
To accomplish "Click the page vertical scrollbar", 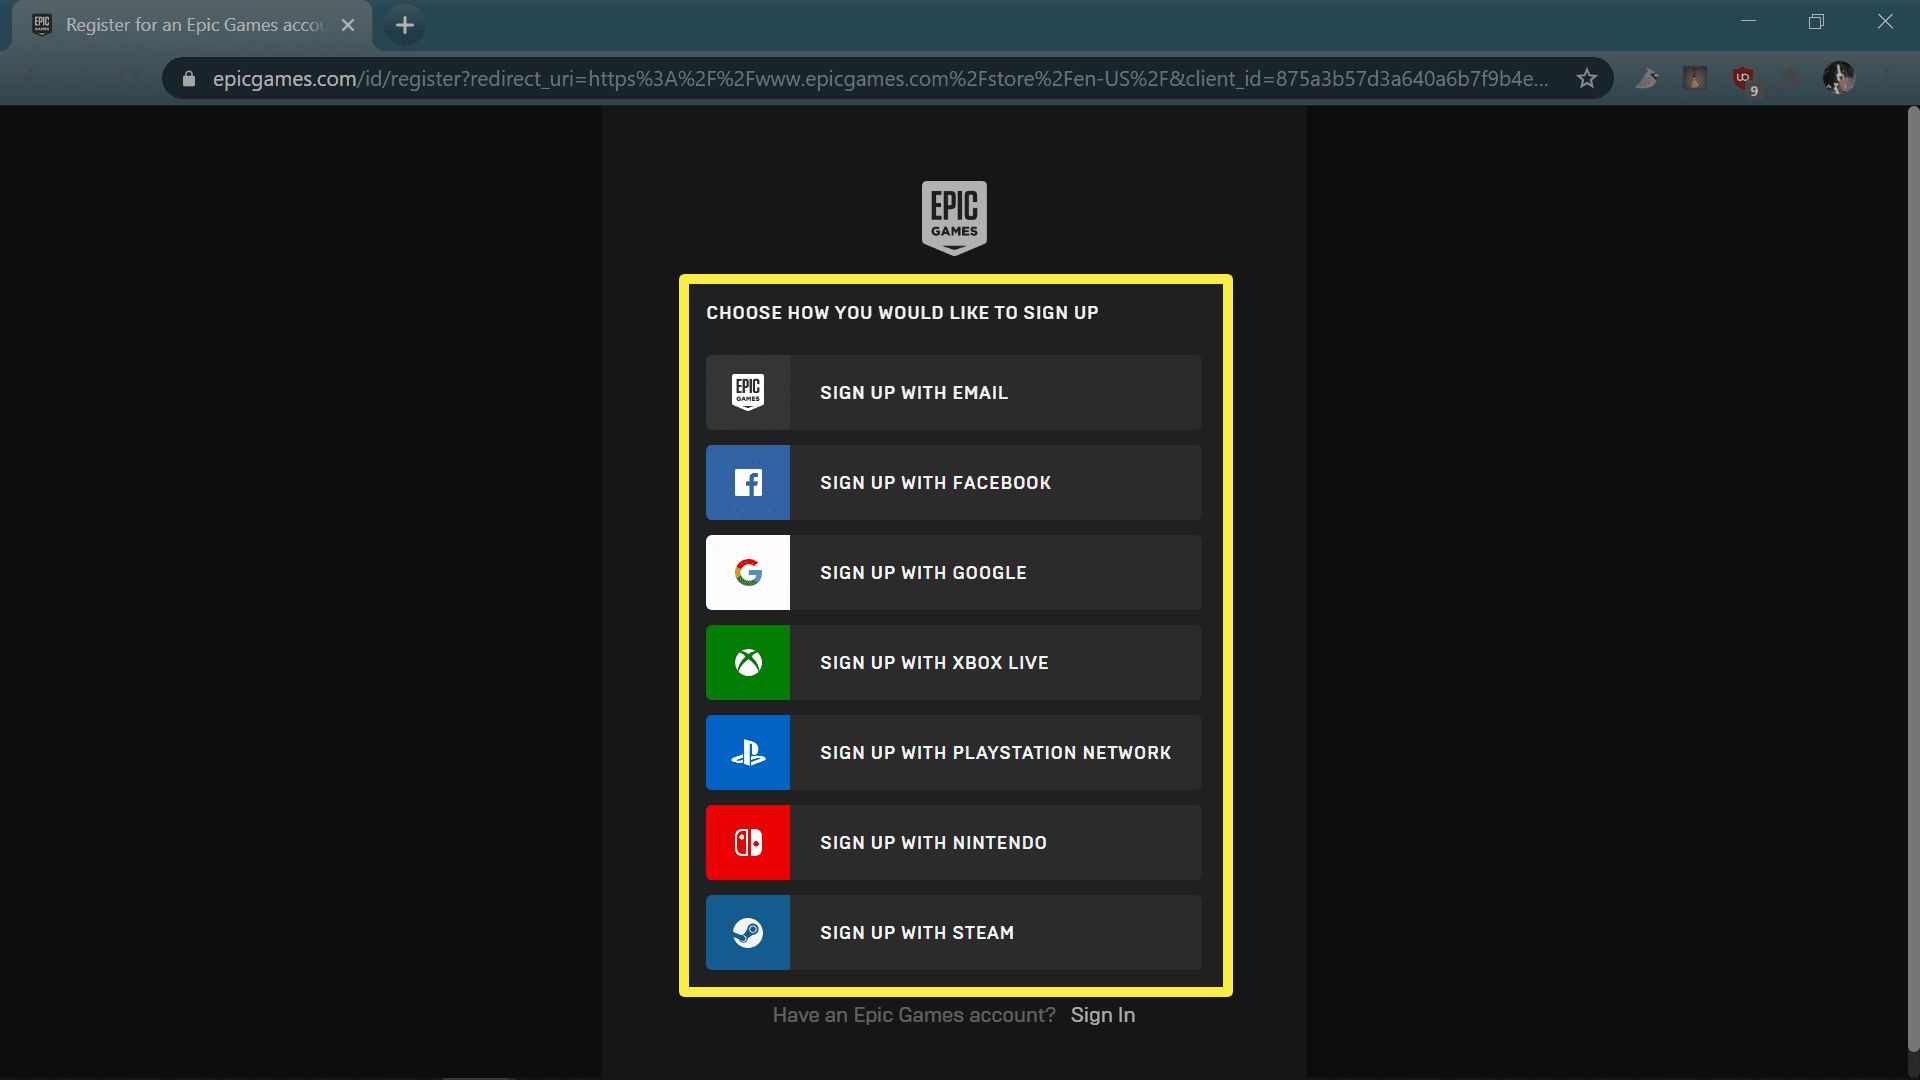I will [x=1913, y=580].
